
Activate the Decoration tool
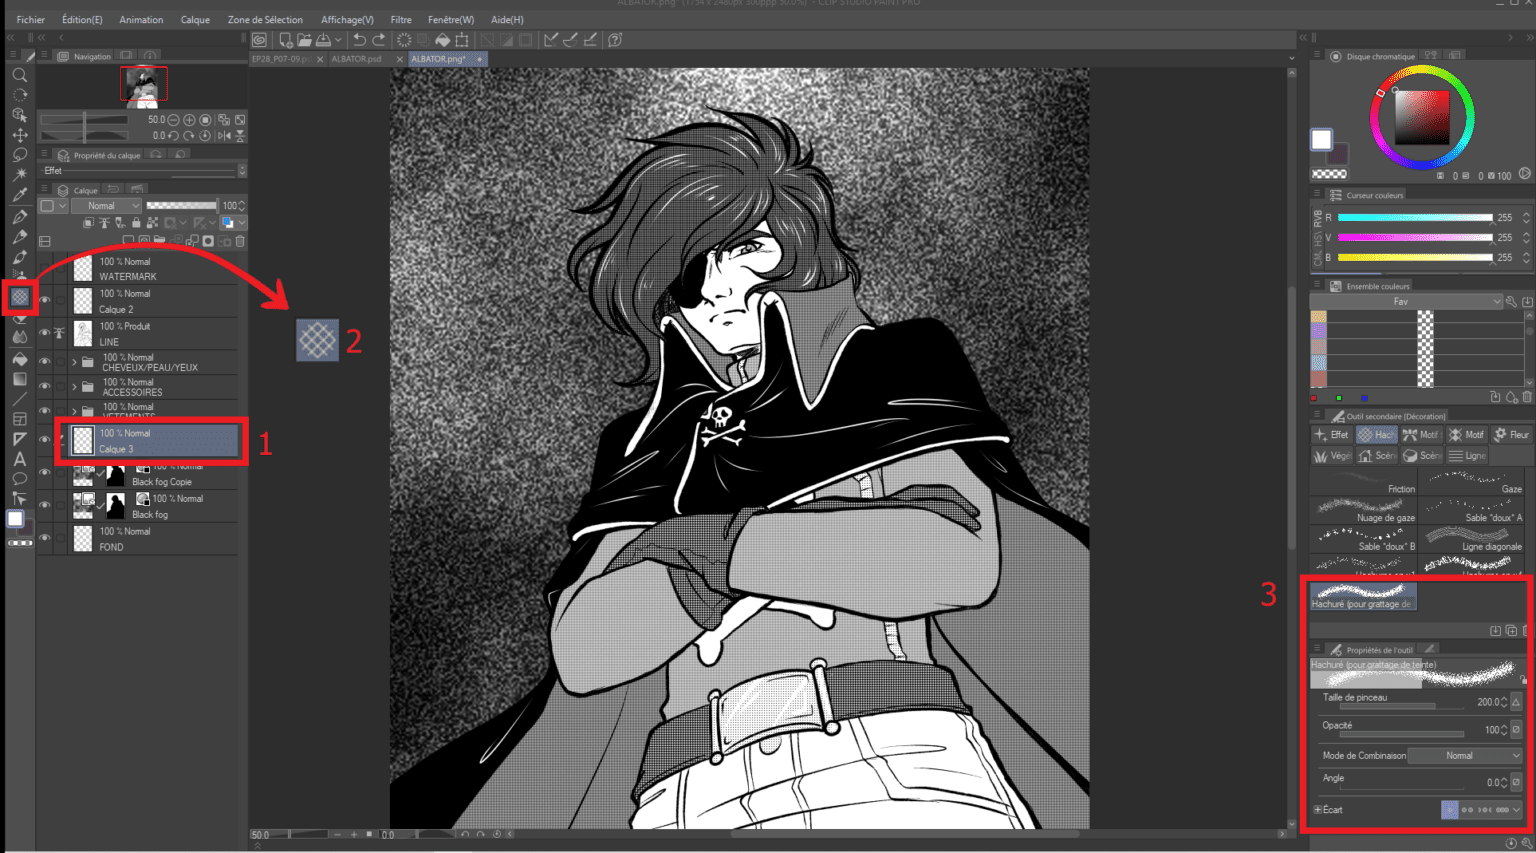click(19, 297)
